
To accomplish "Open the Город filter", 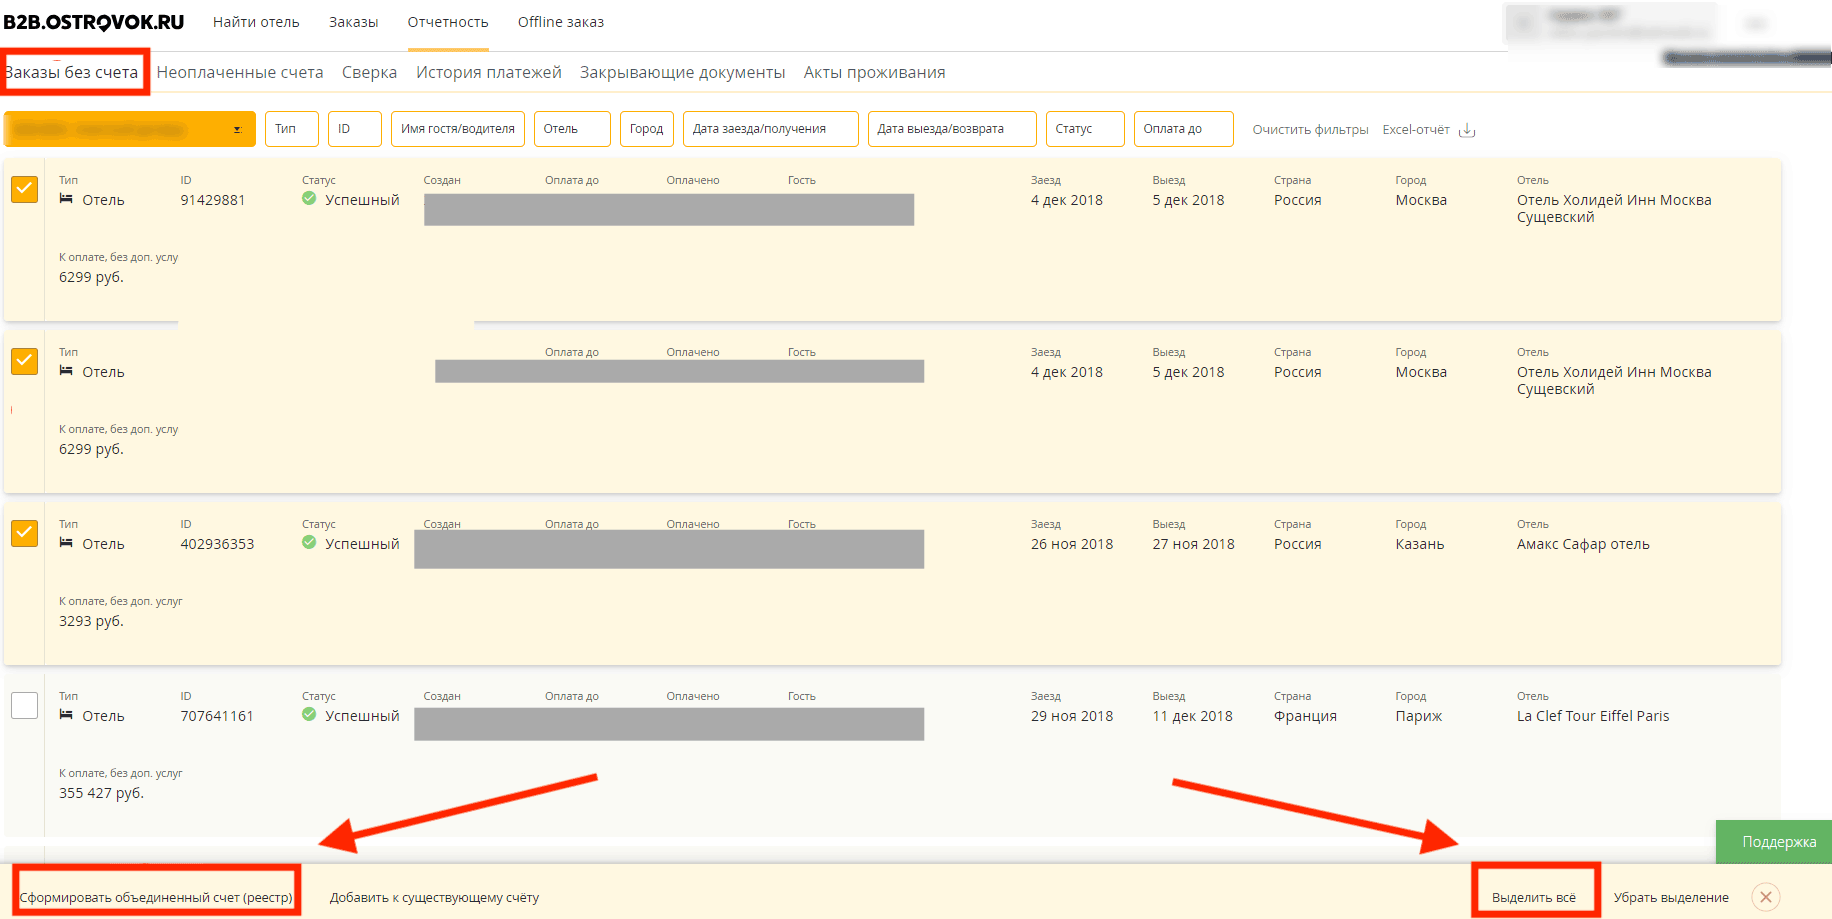I will point(647,129).
